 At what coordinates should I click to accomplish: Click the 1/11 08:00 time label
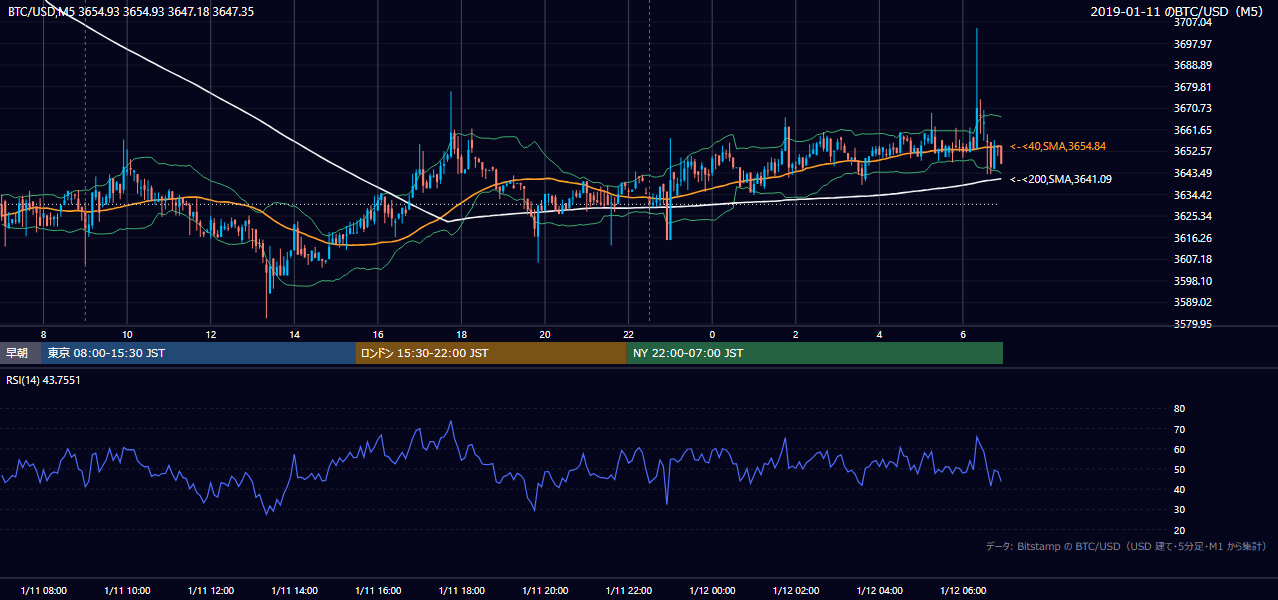tap(43, 591)
